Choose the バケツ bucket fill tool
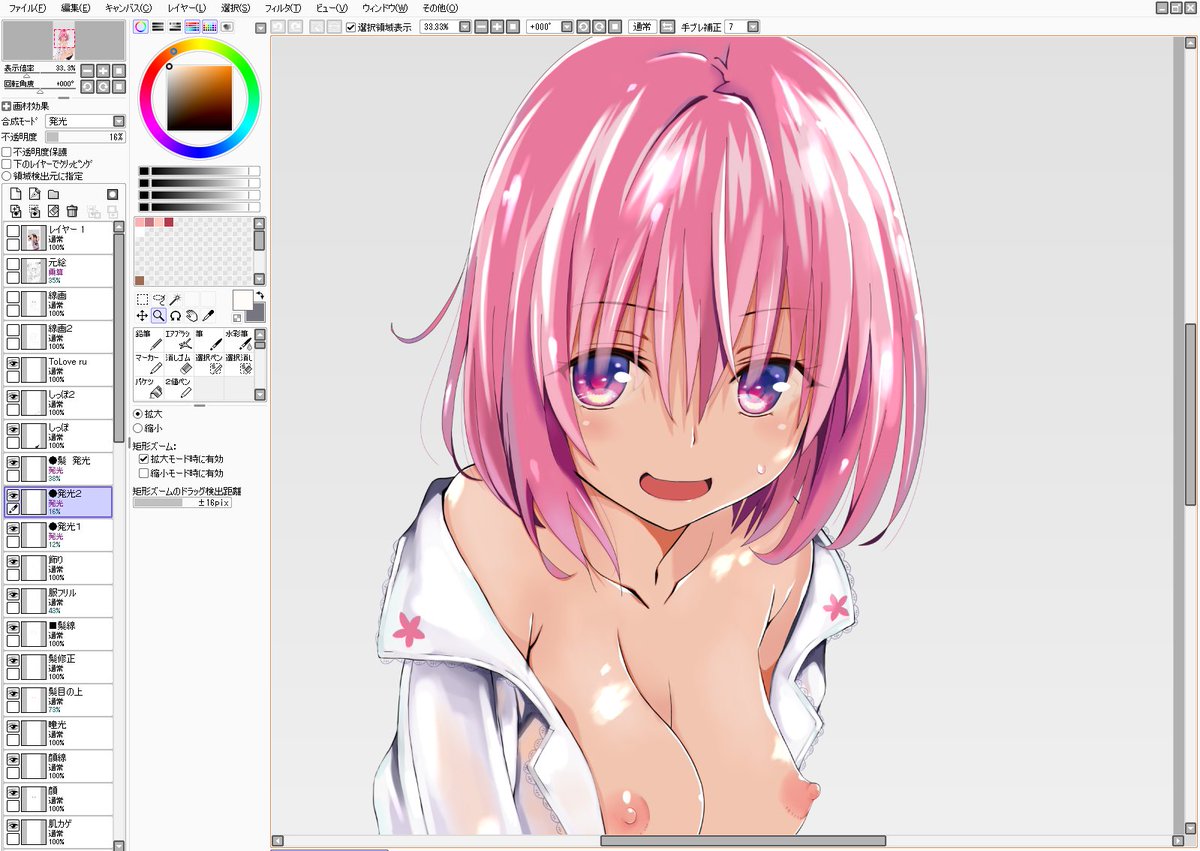 (148, 388)
